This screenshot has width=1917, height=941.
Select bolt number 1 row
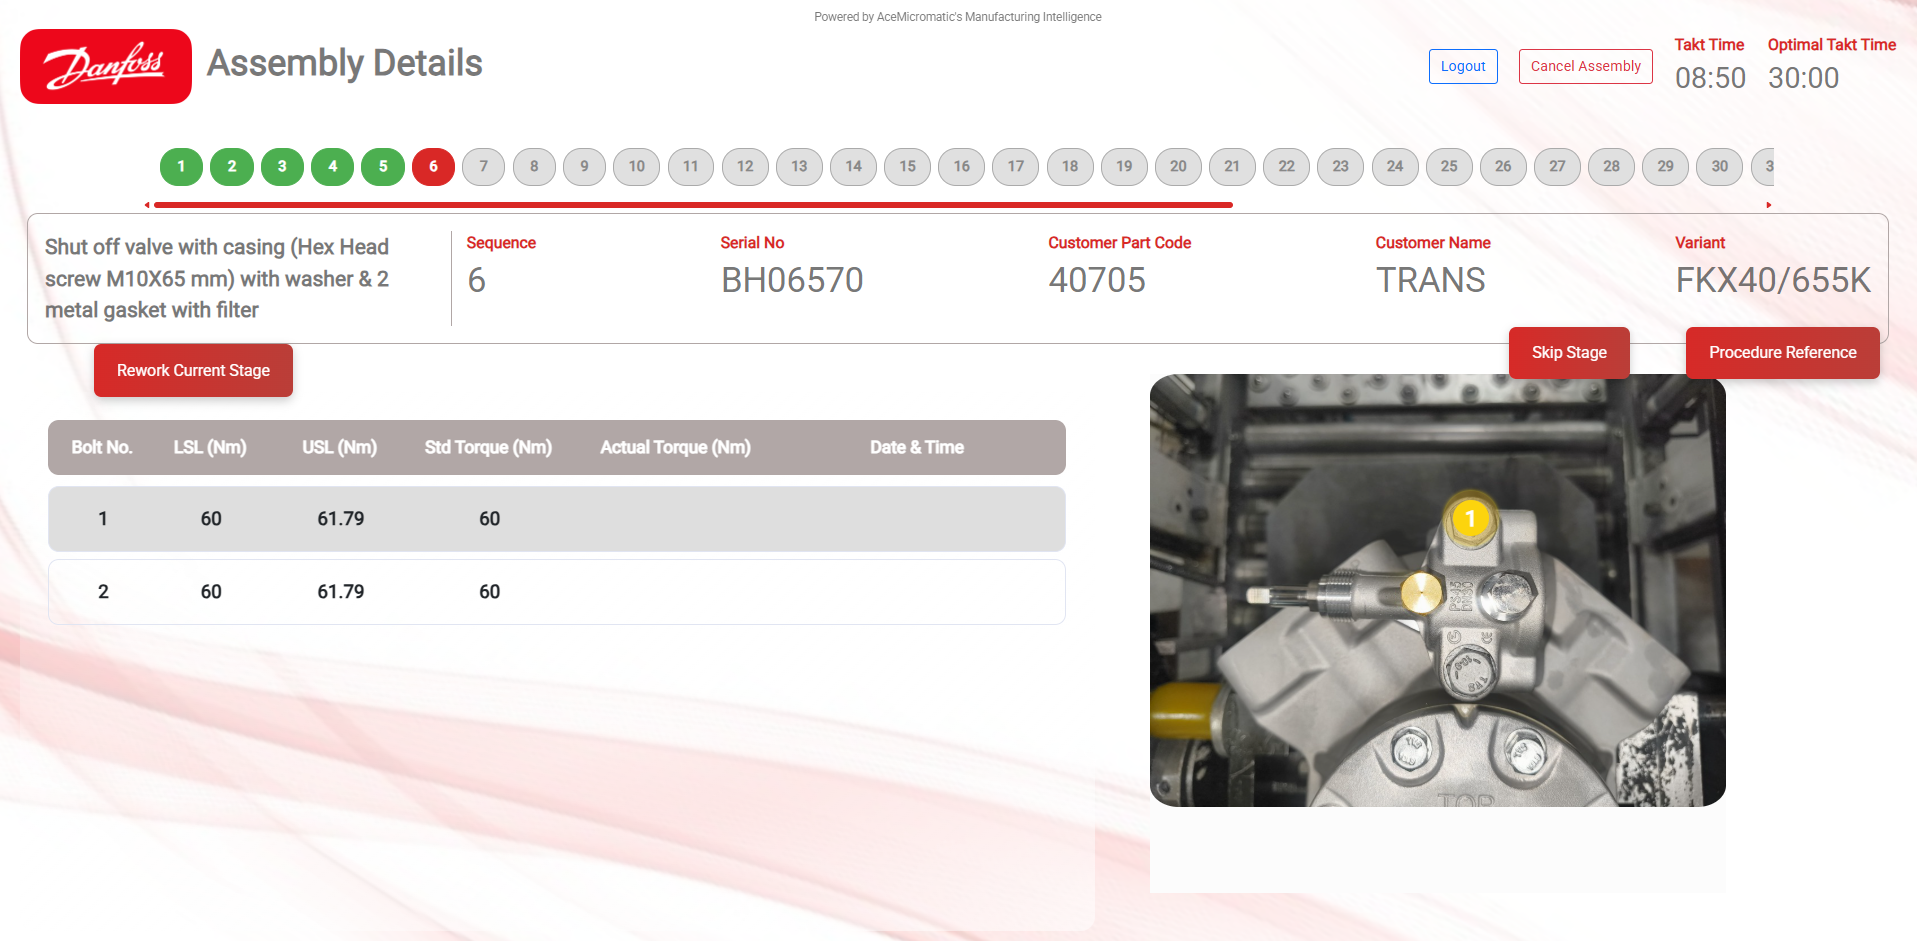[557, 519]
